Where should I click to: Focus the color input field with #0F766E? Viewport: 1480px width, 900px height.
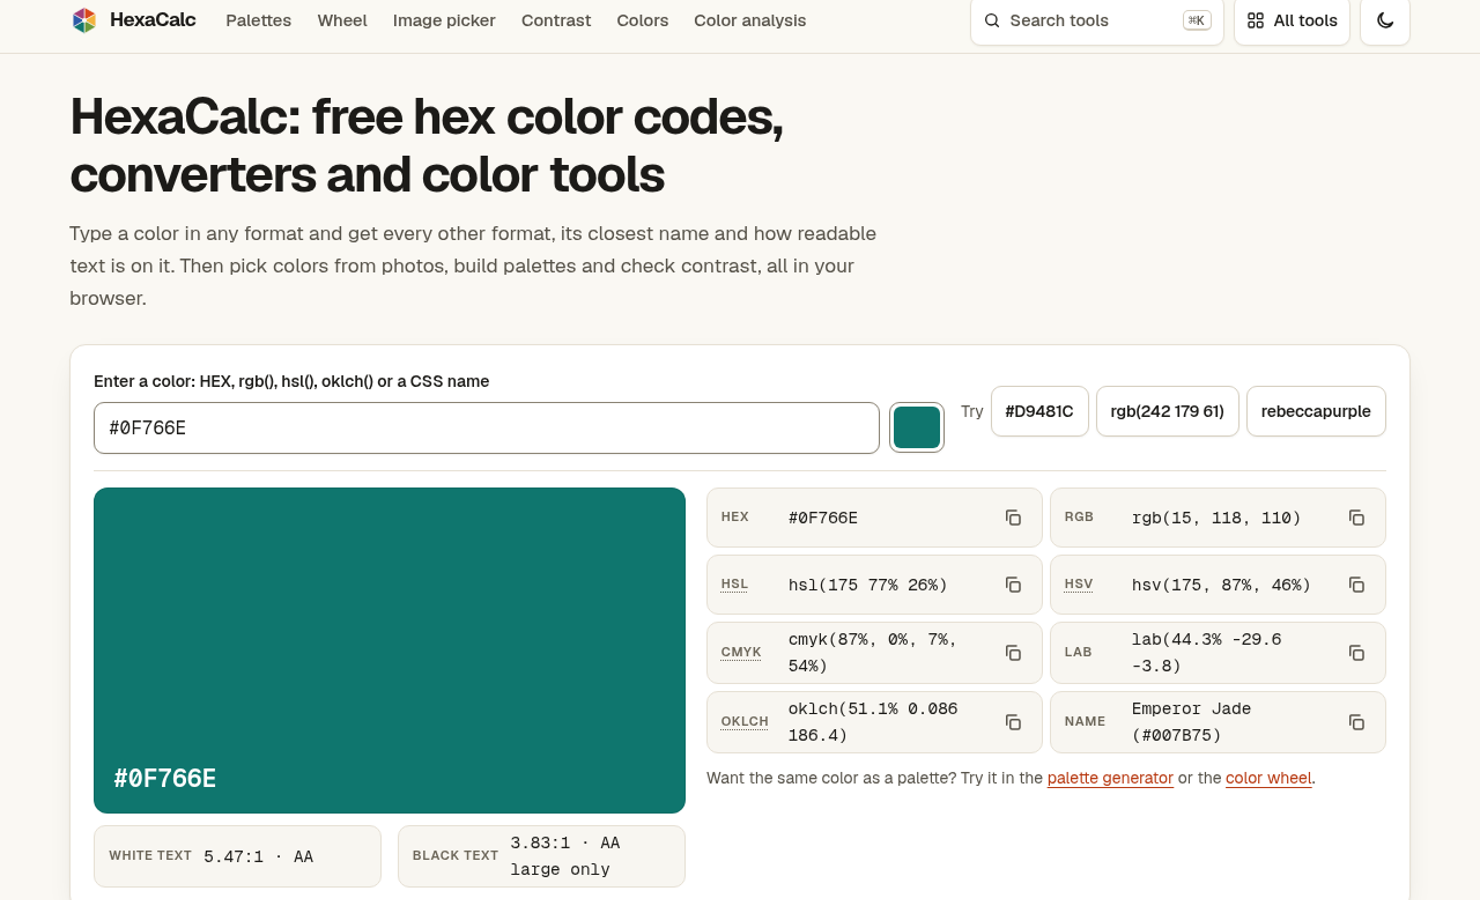pos(487,428)
